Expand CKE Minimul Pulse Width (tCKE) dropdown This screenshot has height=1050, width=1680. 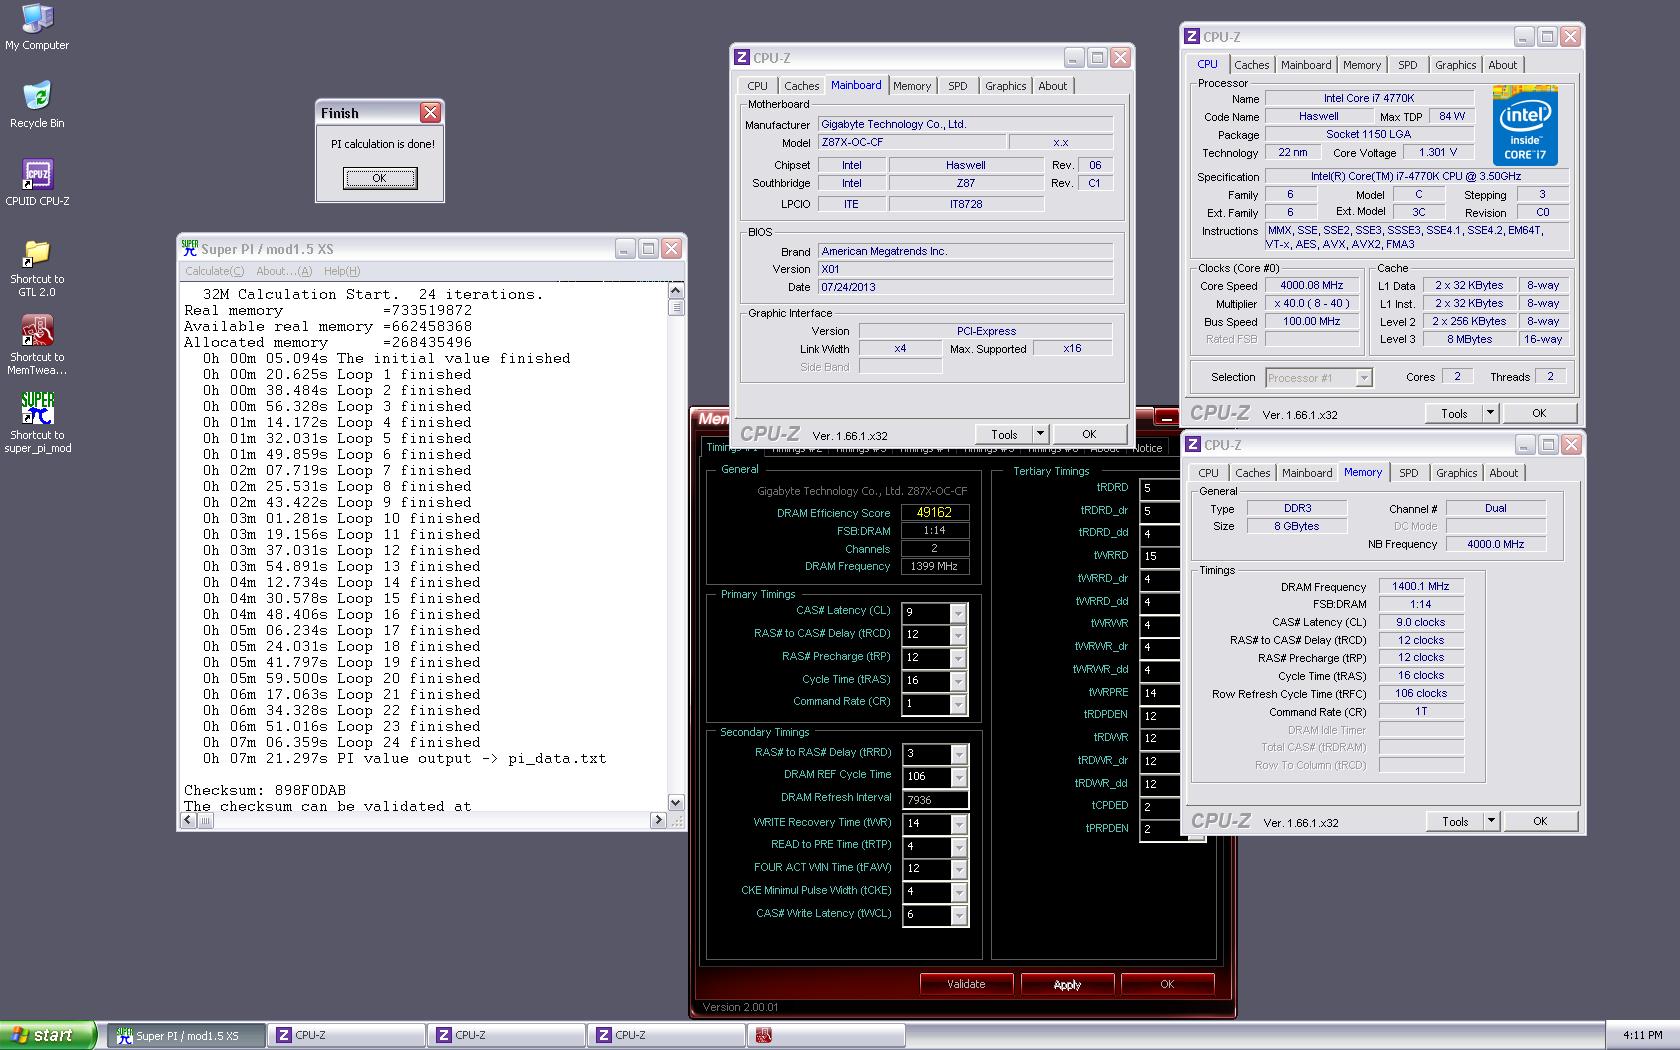[x=958, y=892]
